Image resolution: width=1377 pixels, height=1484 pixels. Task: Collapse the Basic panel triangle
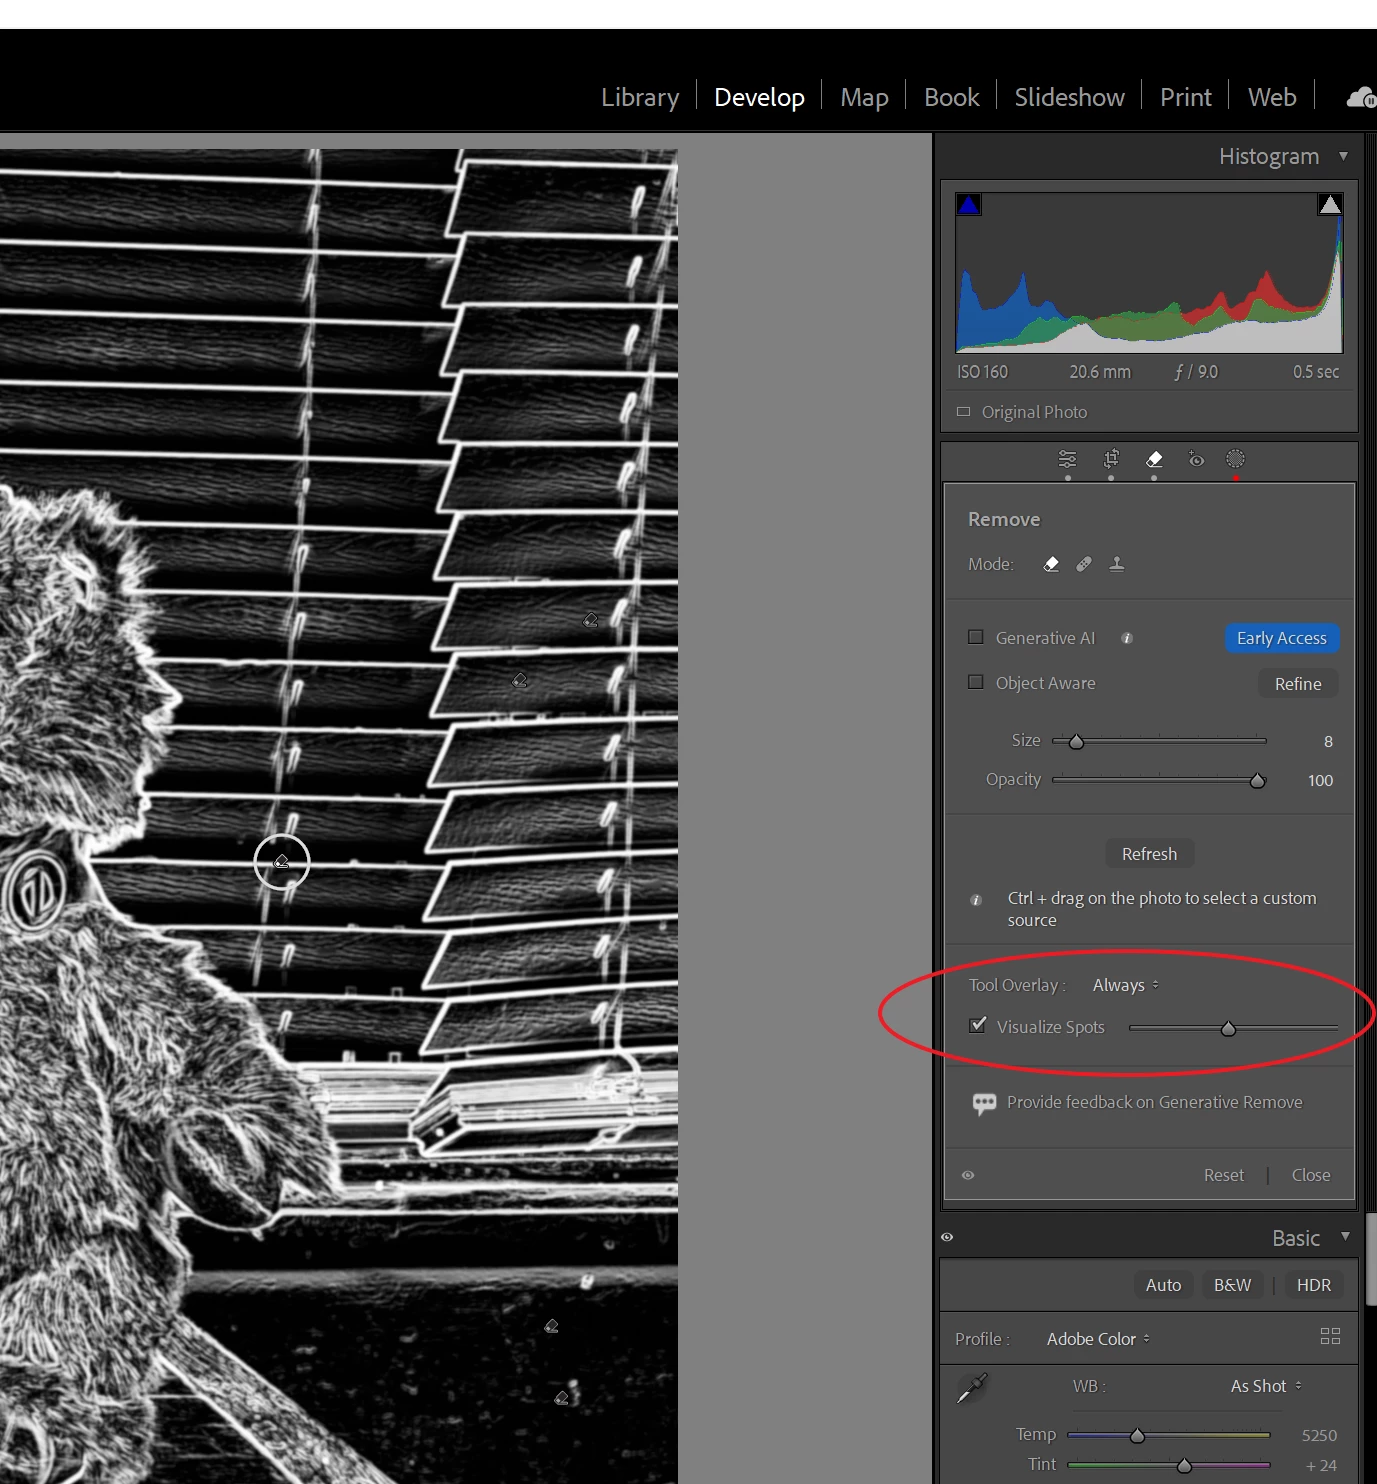[1345, 1237]
